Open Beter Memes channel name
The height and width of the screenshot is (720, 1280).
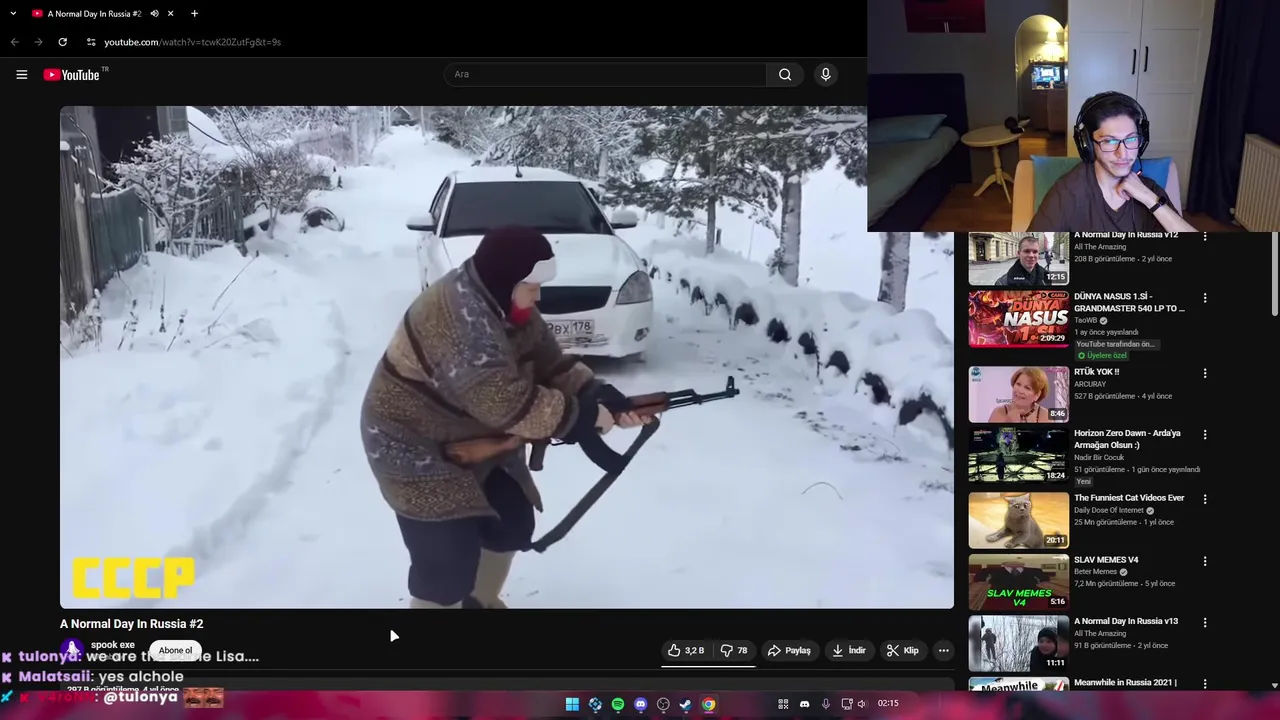[1095, 572]
